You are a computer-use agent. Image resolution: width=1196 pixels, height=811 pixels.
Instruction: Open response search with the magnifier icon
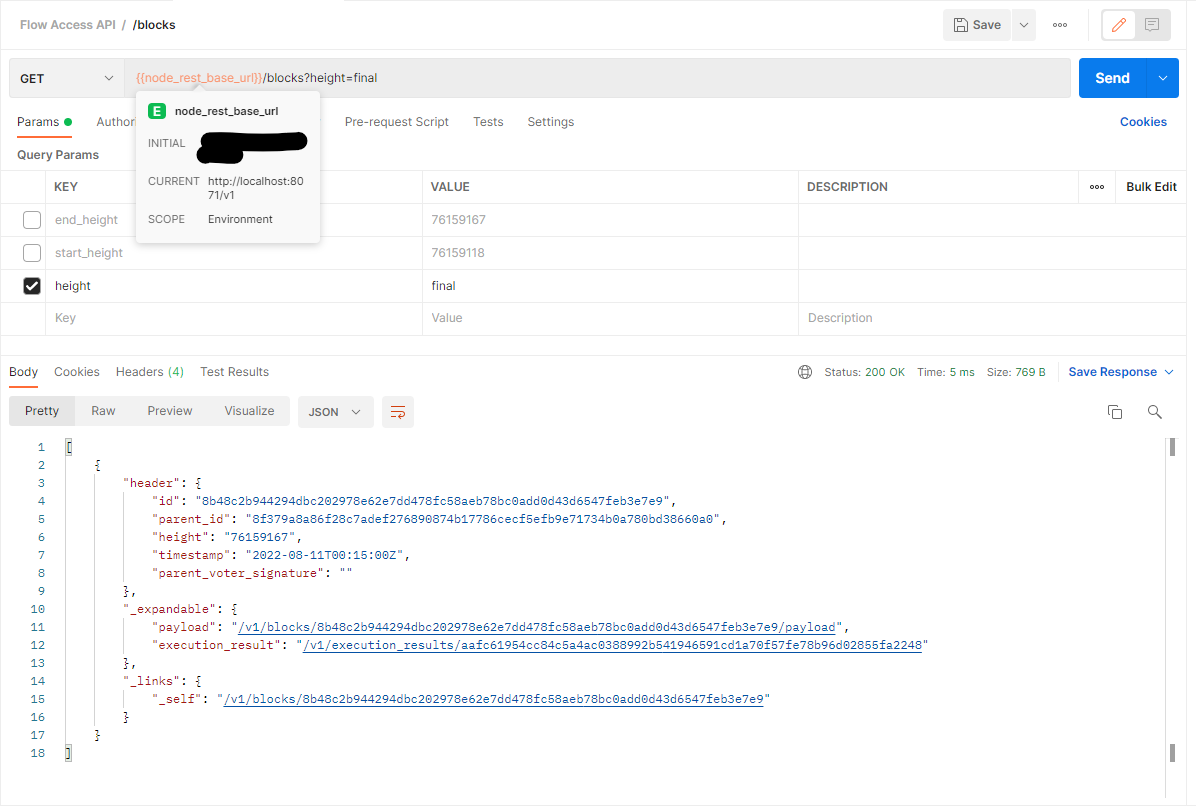tap(1155, 411)
